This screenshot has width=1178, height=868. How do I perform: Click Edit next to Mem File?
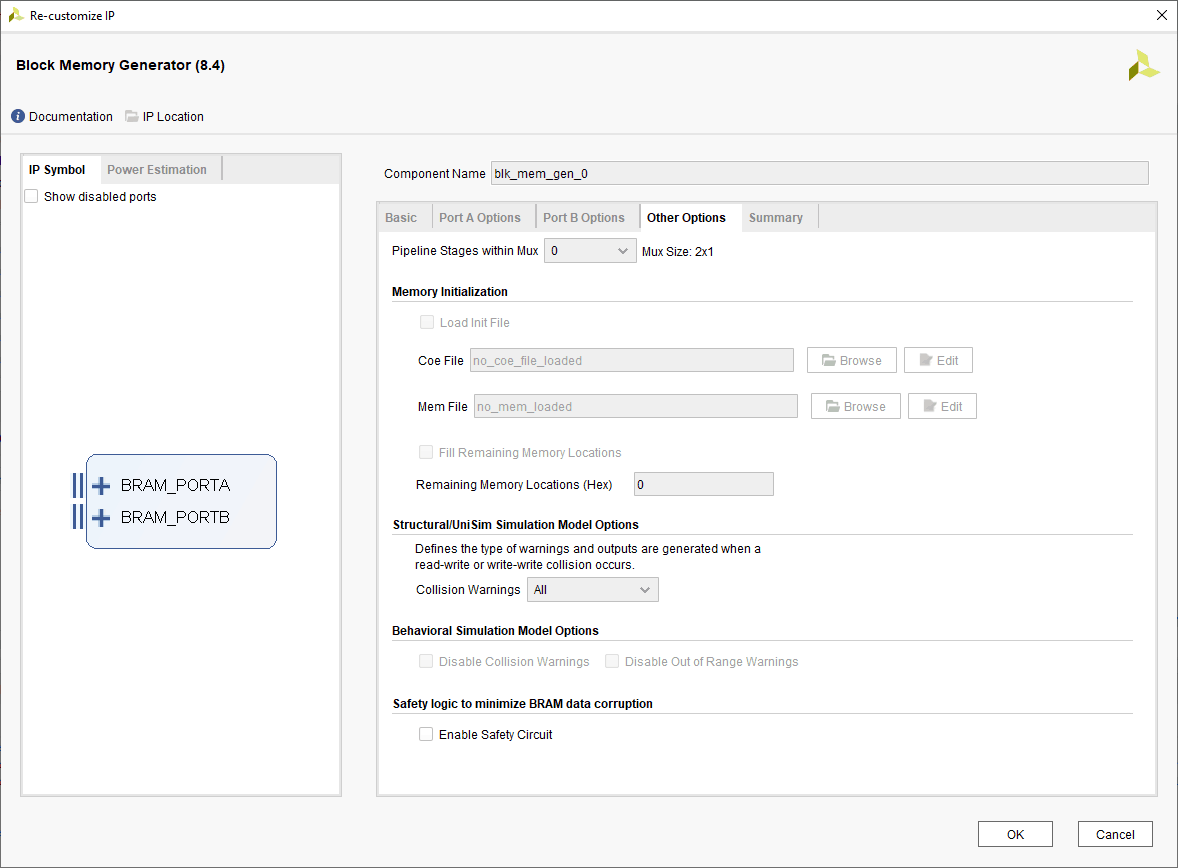pyautogui.click(x=942, y=407)
